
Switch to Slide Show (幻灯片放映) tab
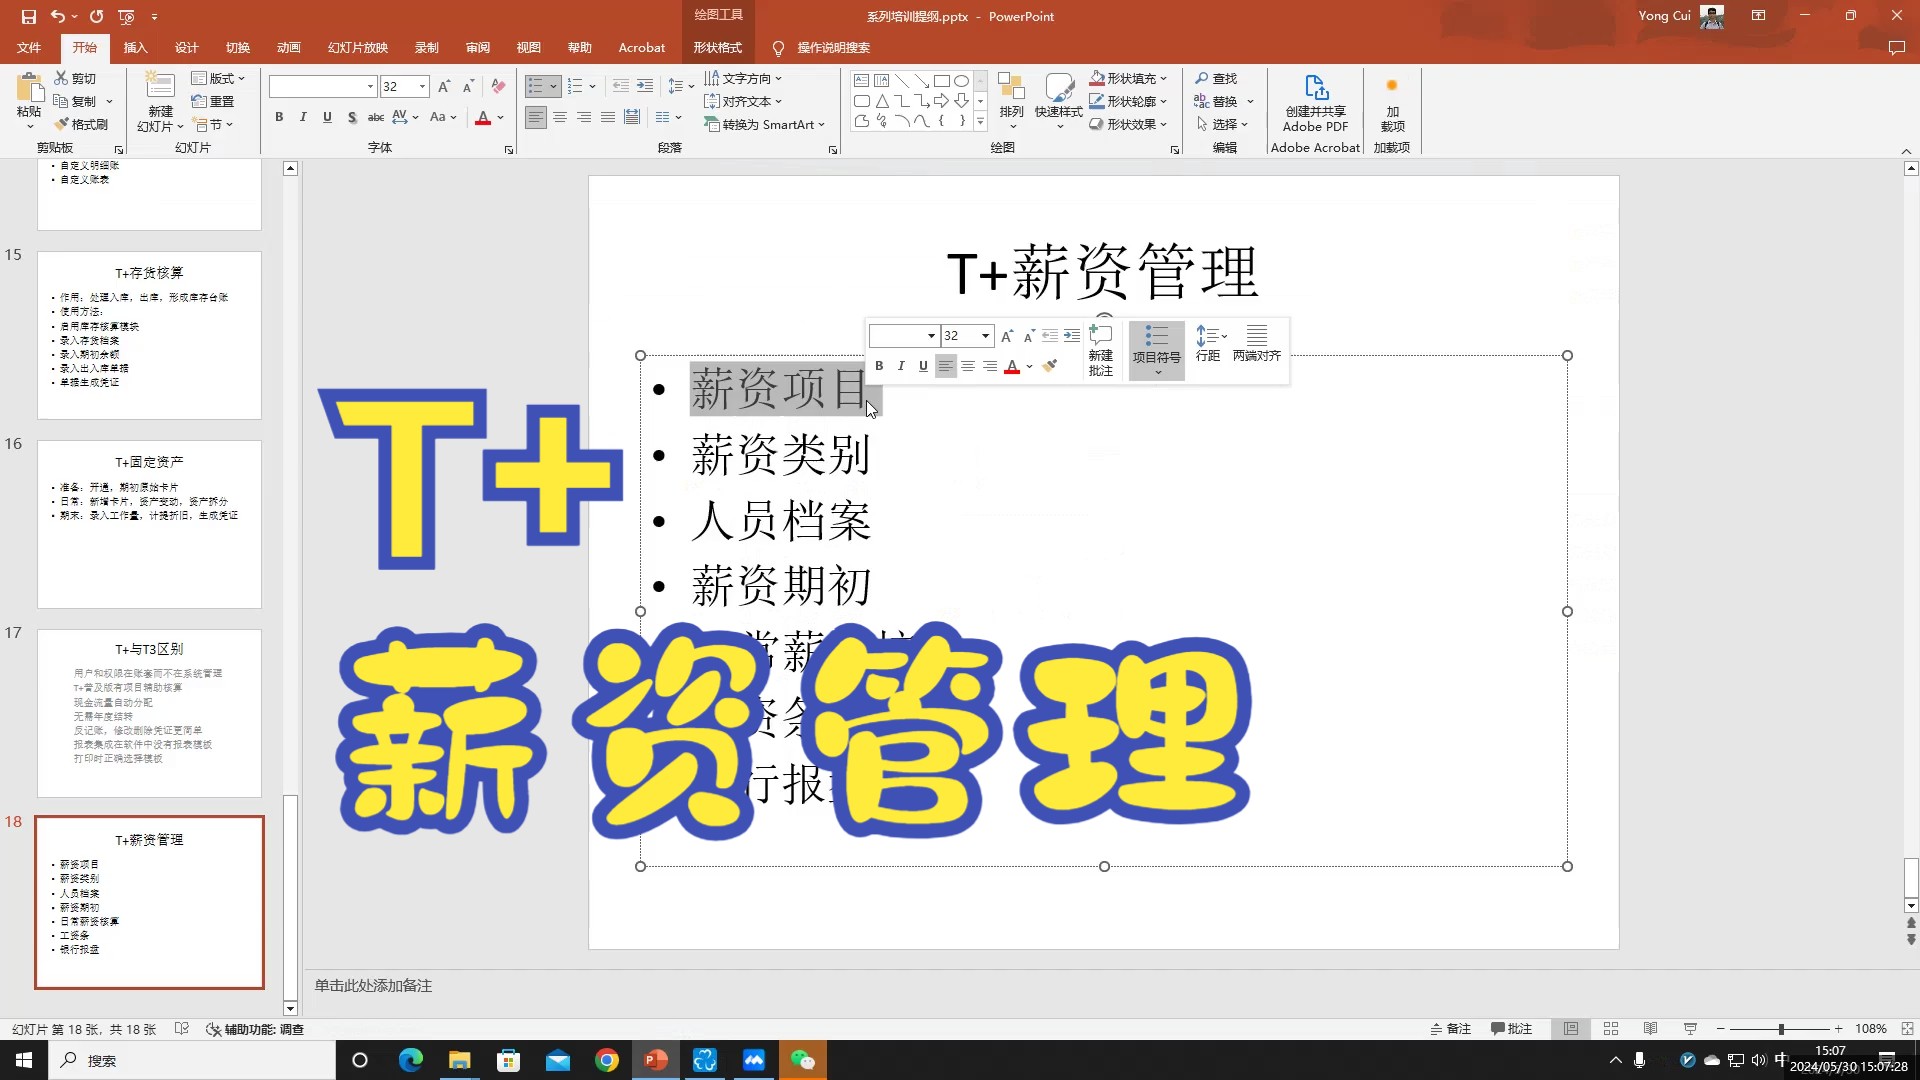(358, 47)
